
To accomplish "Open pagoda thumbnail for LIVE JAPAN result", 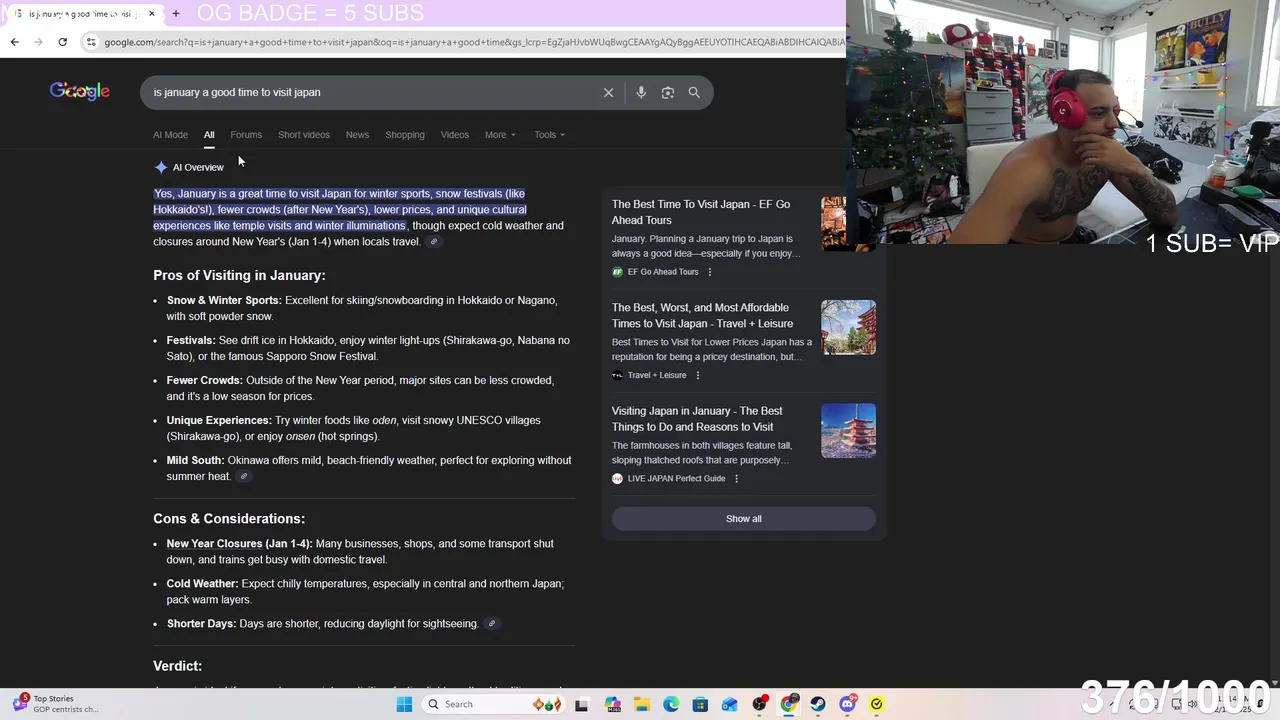I will pos(849,431).
